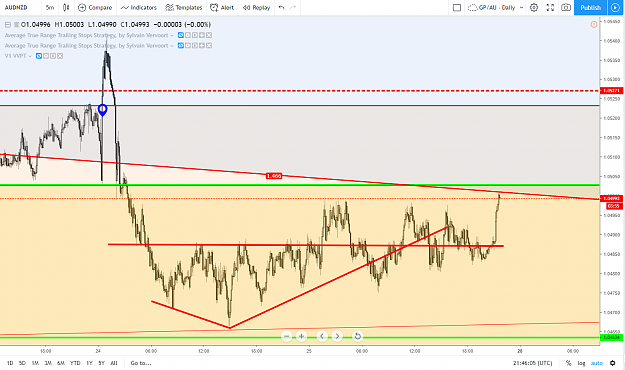Toggle auto scale mode

click(x=597, y=363)
